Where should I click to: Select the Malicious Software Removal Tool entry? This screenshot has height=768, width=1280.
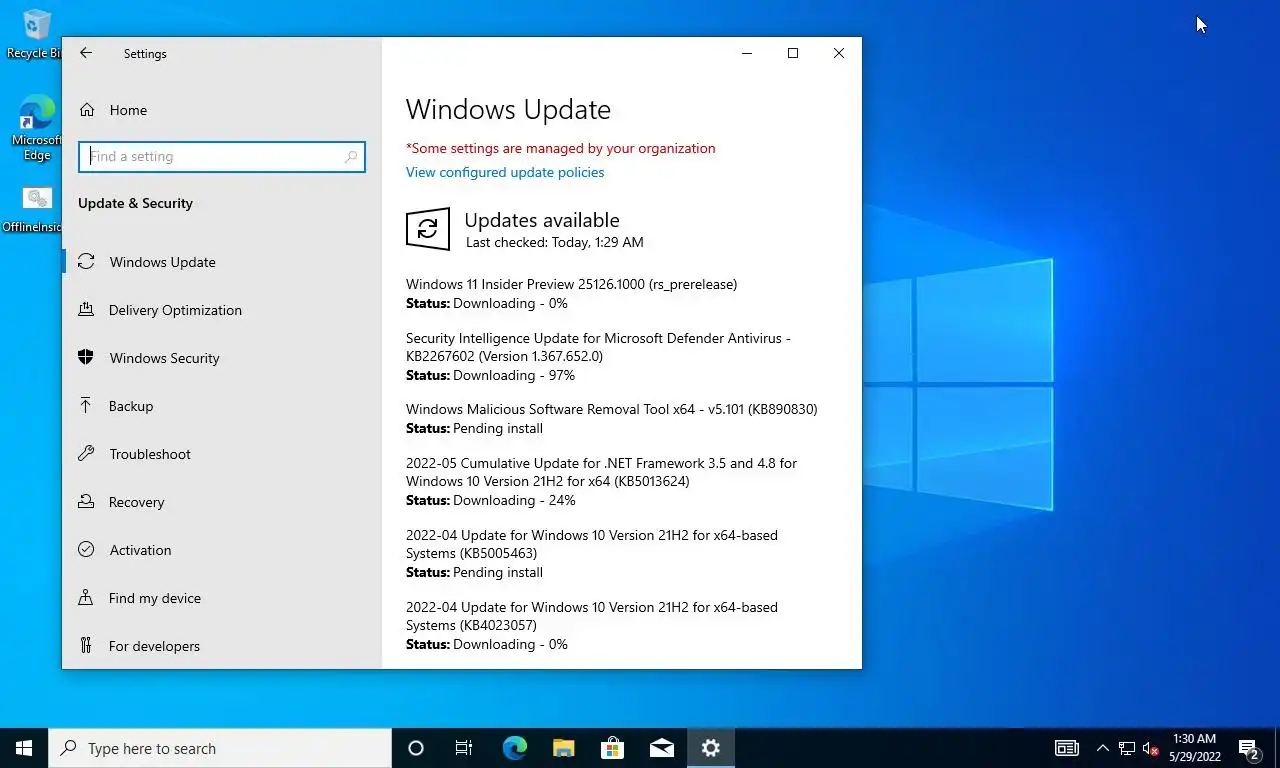coord(611,418)
